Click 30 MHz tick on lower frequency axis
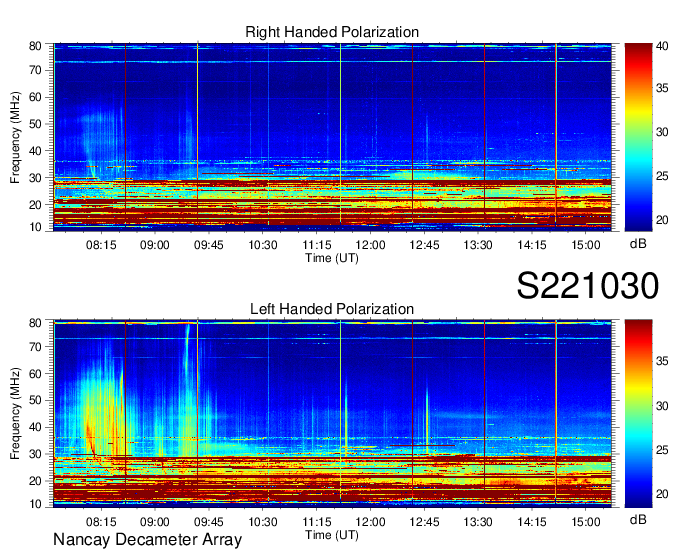The width and height of the screenshot is (680, 552). [35, 454]
